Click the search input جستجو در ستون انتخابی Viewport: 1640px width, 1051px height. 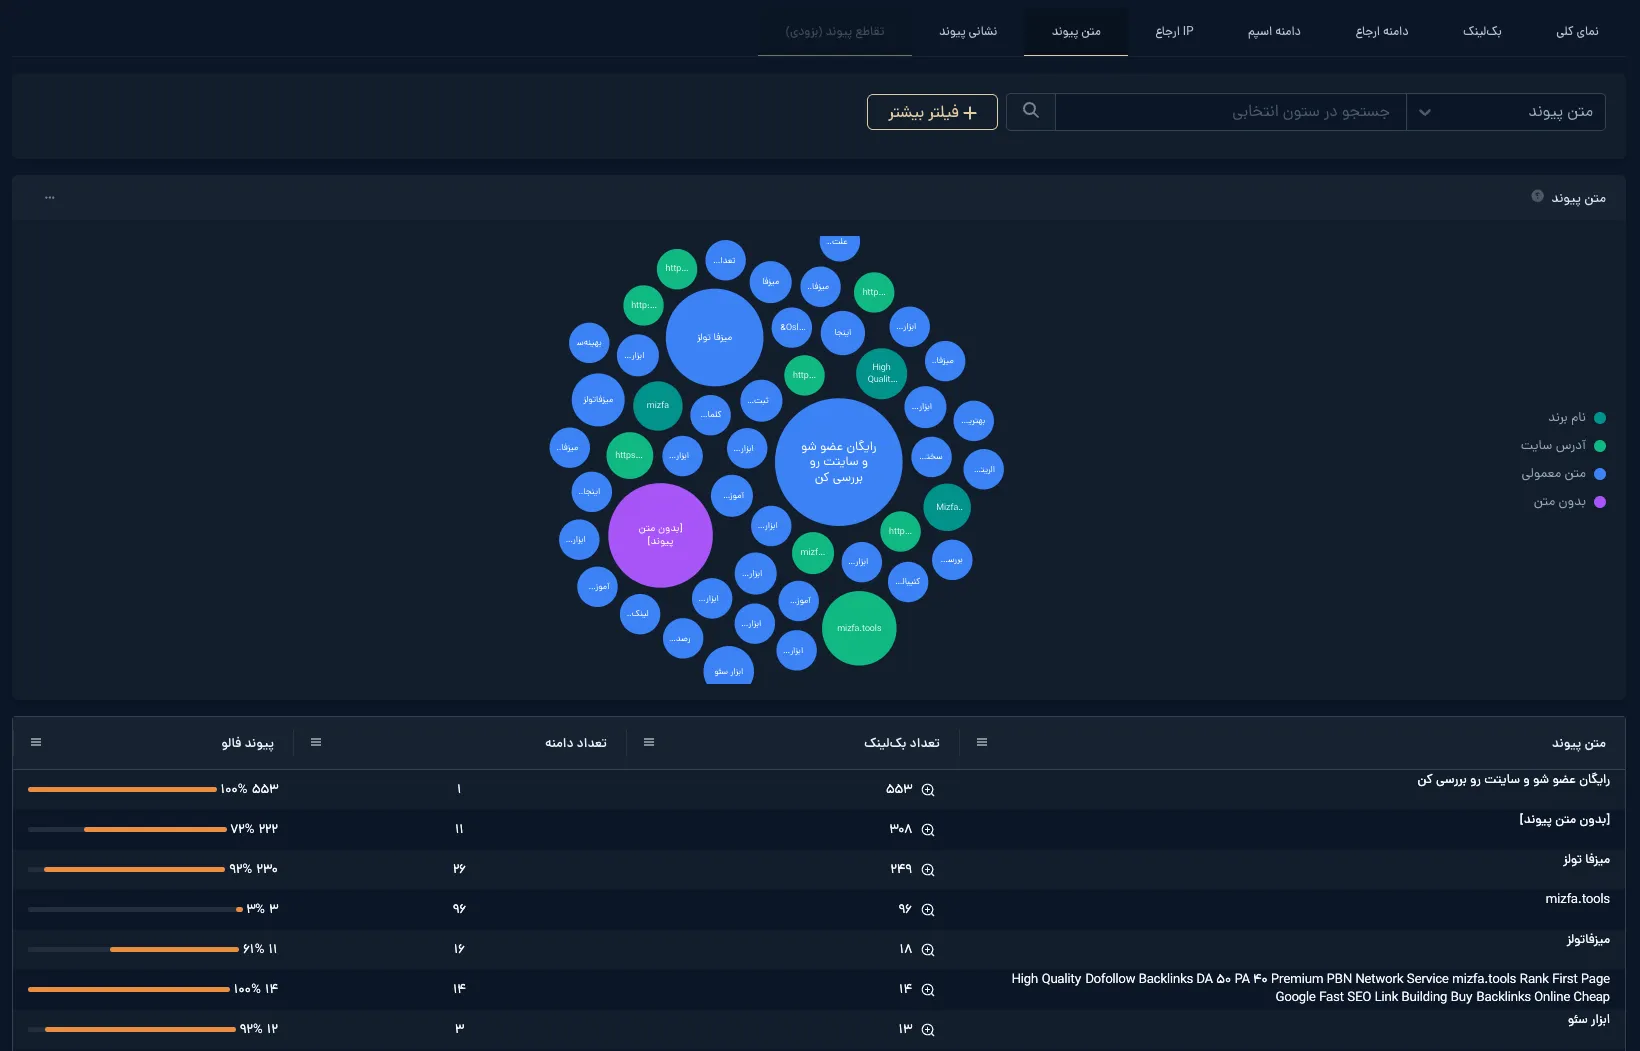(x=1230, y=111)
